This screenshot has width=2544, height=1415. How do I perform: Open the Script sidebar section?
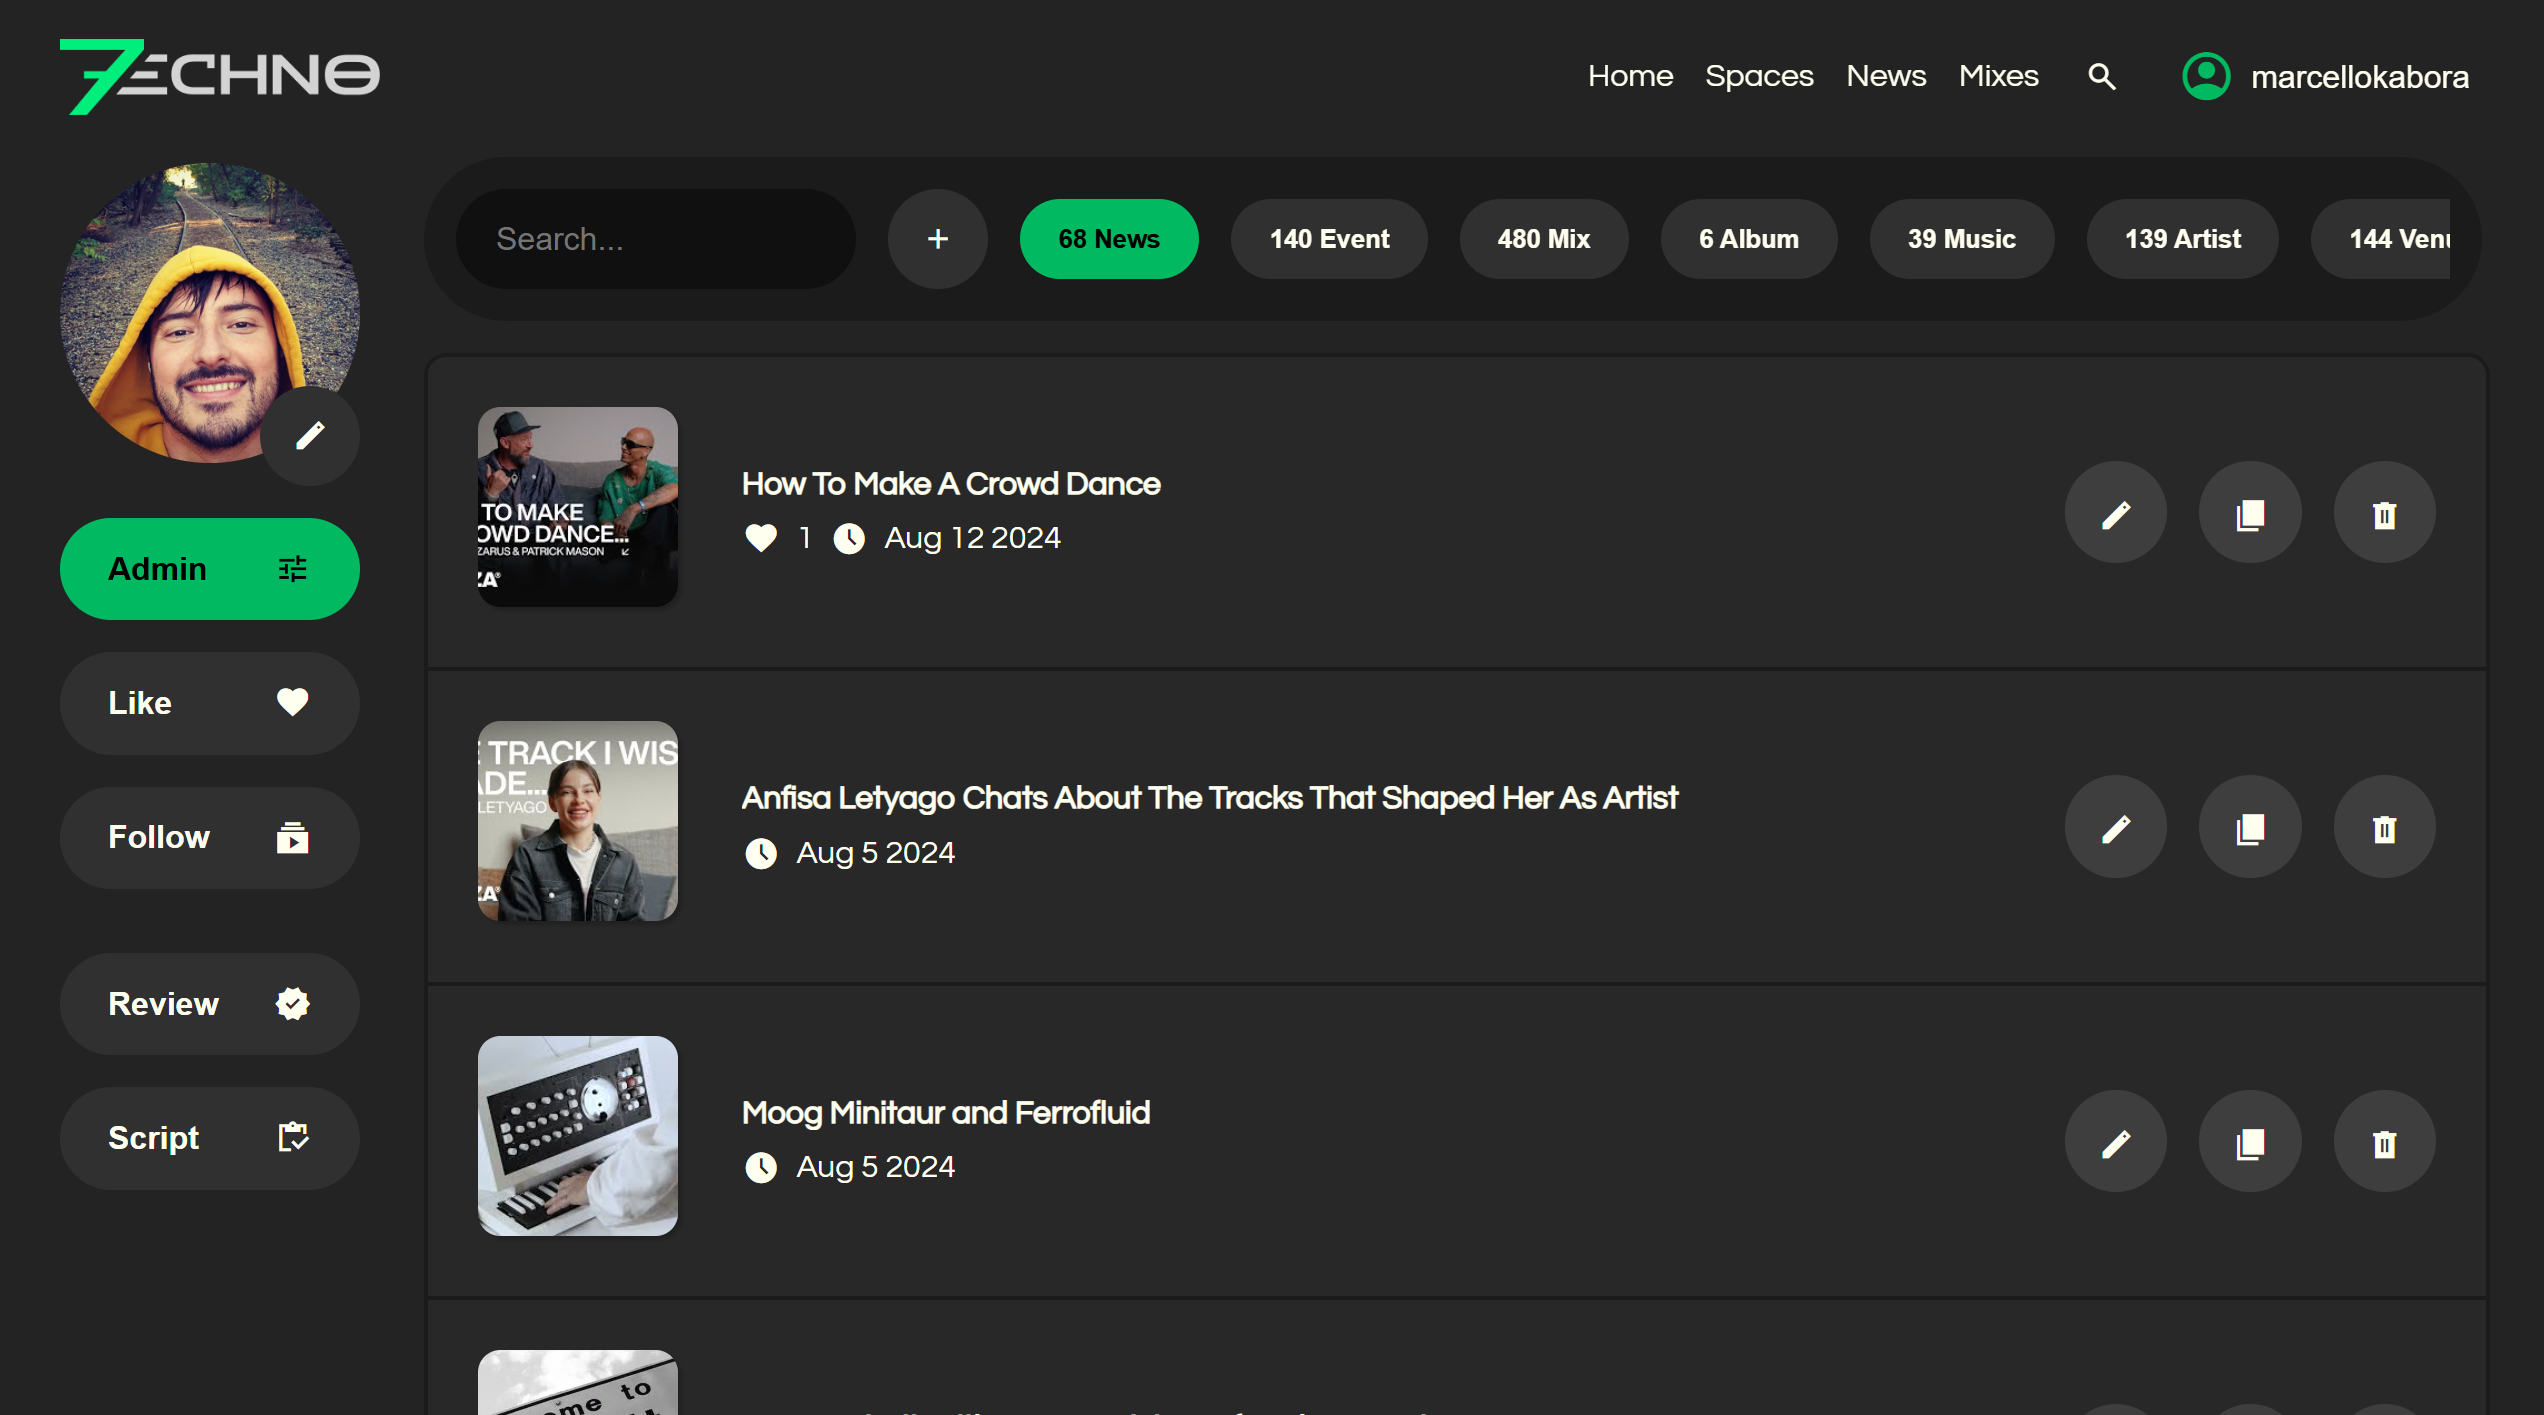(x=210, y=1138)
